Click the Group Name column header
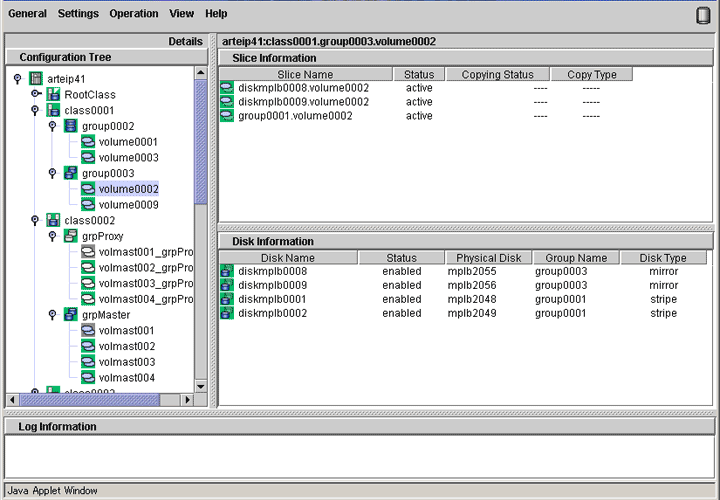Viewport: 720px width, 500px height. coord(576,258)
